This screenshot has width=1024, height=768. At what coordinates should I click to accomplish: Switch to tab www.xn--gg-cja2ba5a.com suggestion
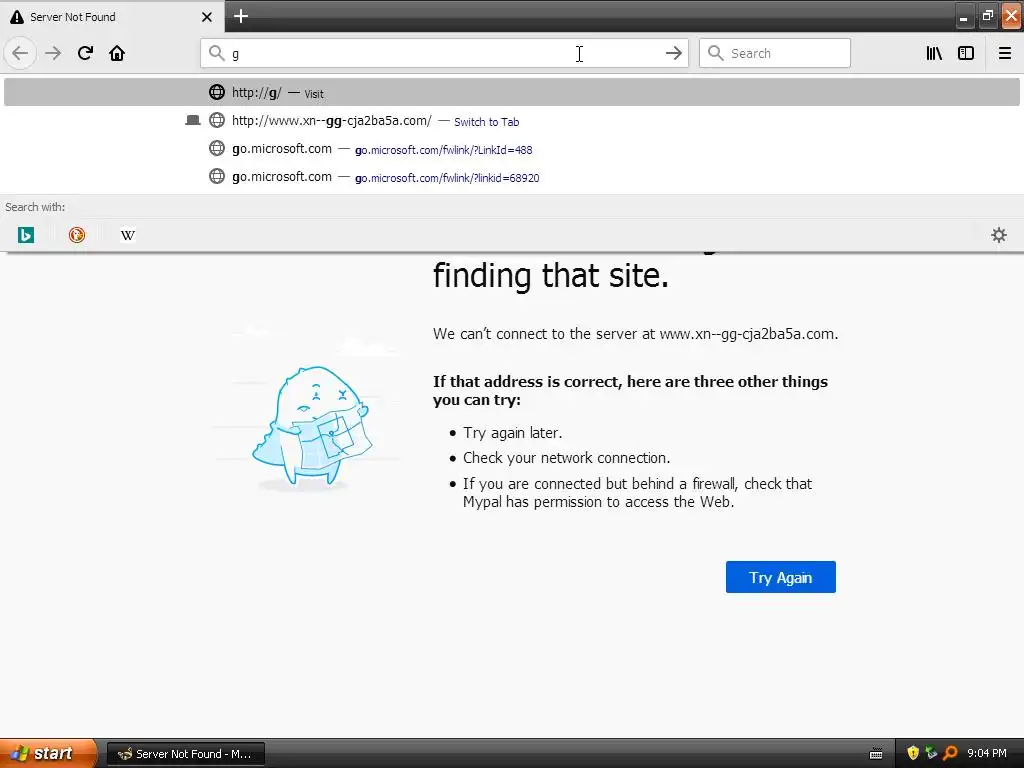click(x=511, y=120)
